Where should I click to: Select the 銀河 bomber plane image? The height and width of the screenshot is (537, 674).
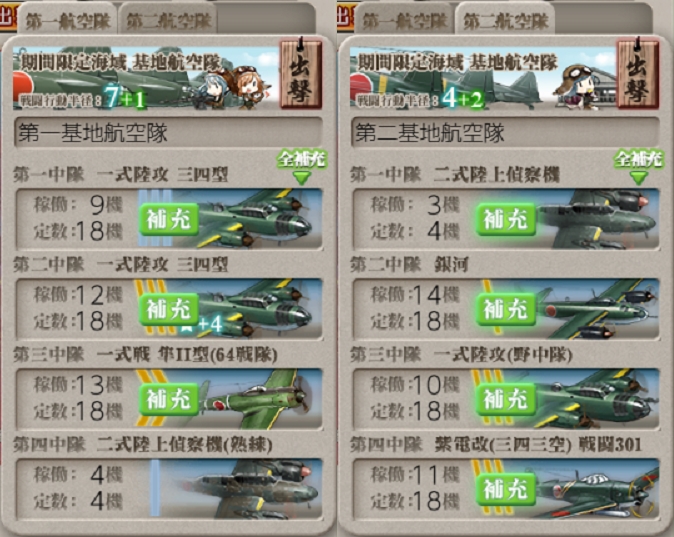tap(597, 308)
